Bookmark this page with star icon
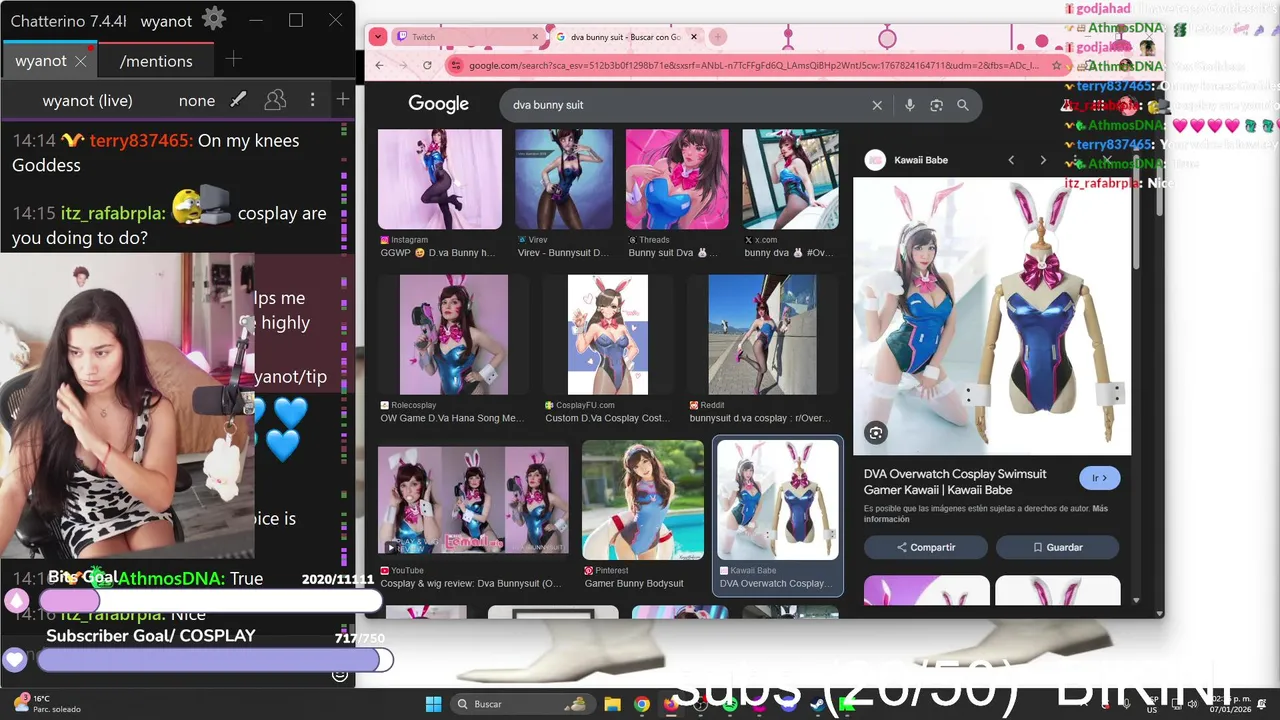 1057,65
